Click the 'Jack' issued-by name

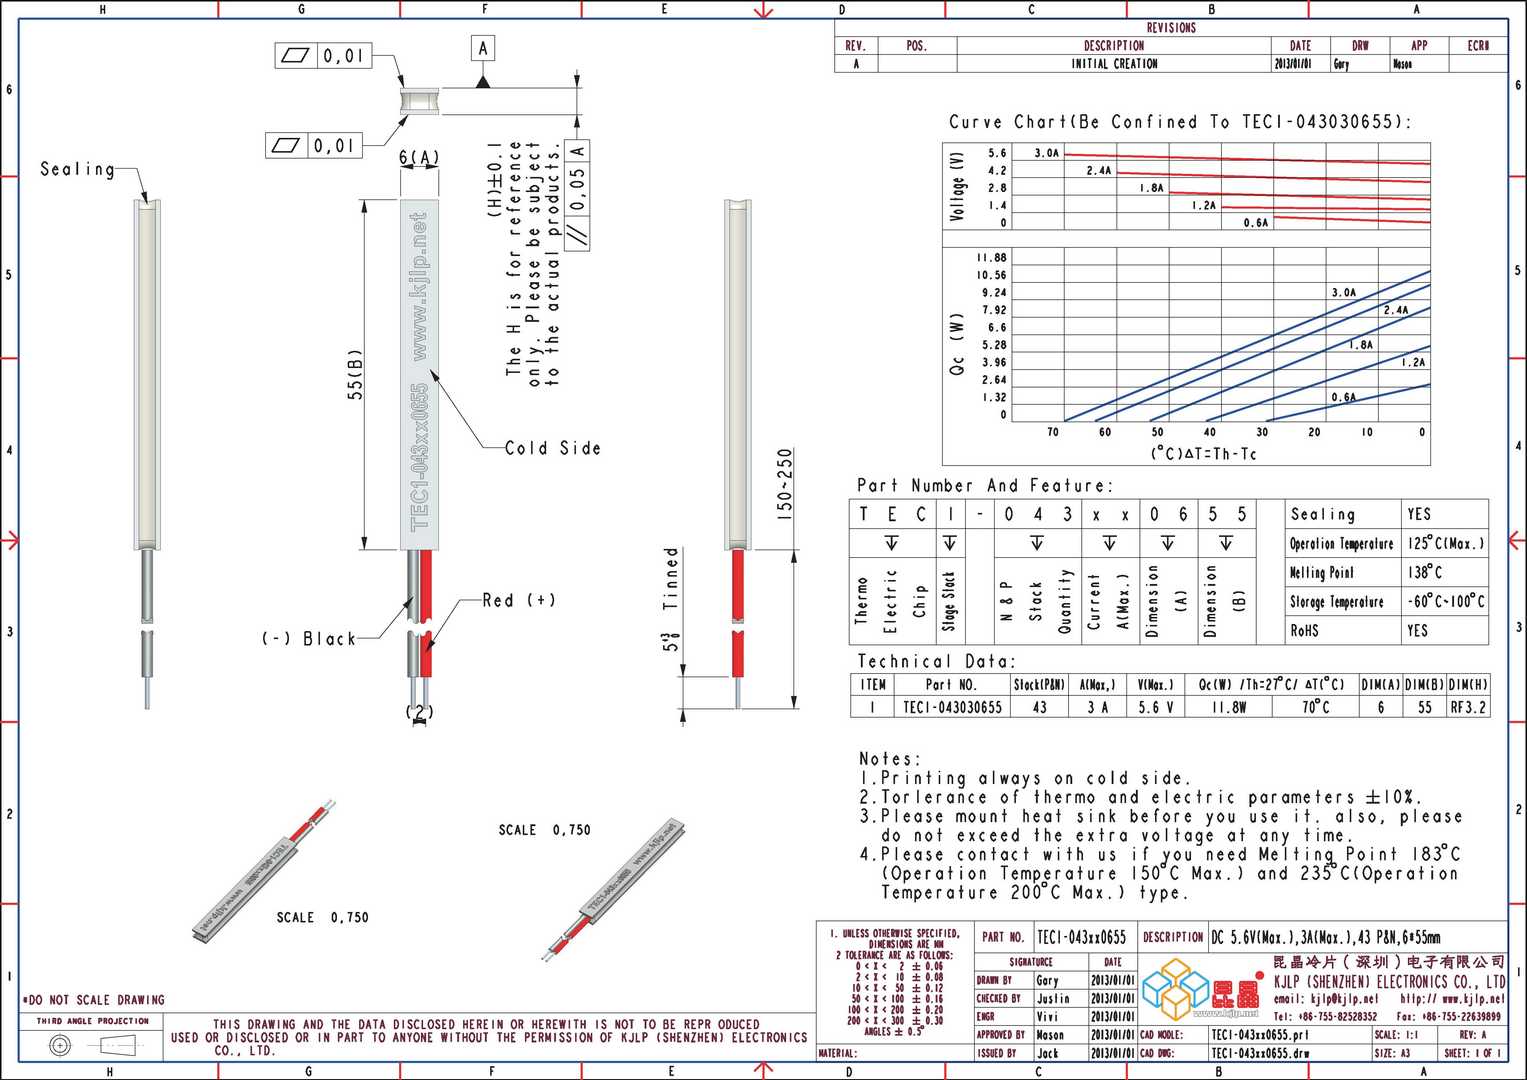1047,1053
